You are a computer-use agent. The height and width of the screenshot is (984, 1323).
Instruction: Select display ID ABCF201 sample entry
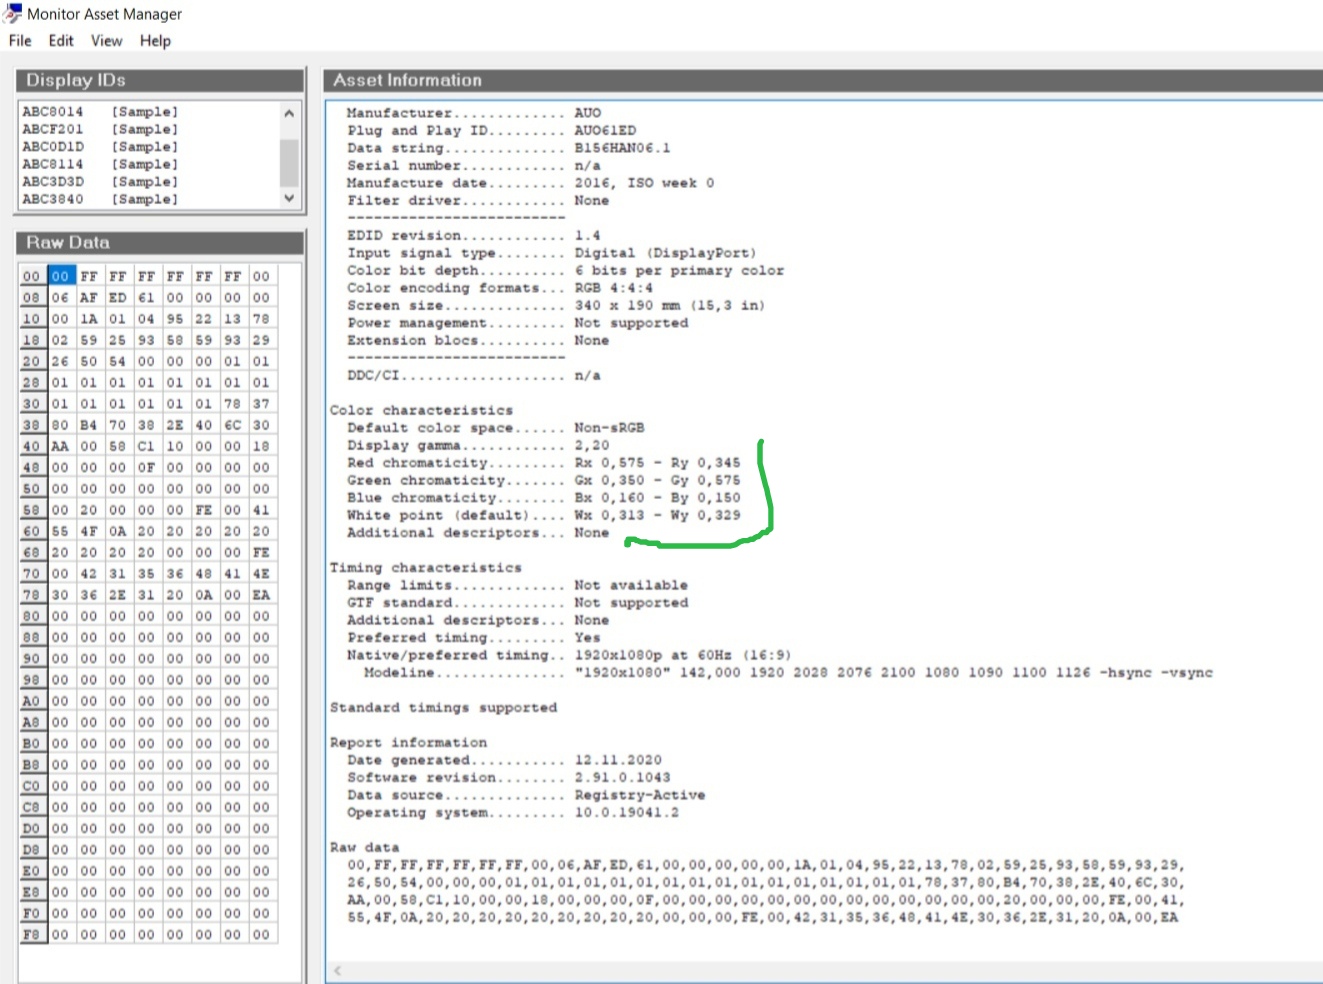click(x=100, y=129)
